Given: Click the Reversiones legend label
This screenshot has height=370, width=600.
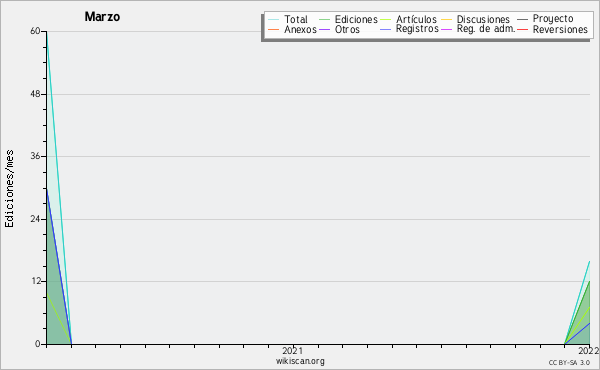Looking at the screenshot, I should (560, 29).
